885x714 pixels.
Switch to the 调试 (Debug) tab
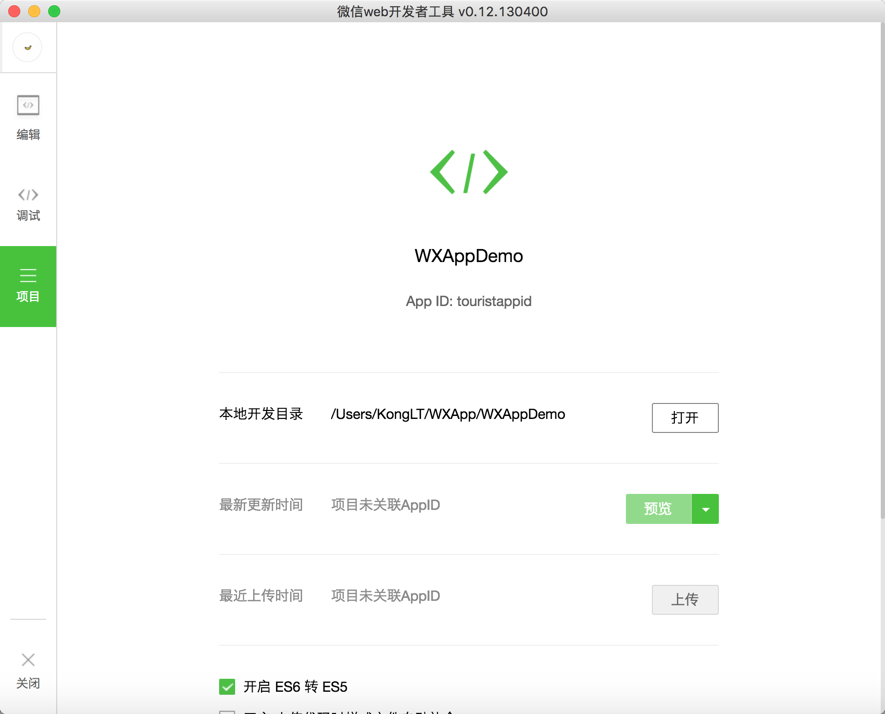click(28, 205)
